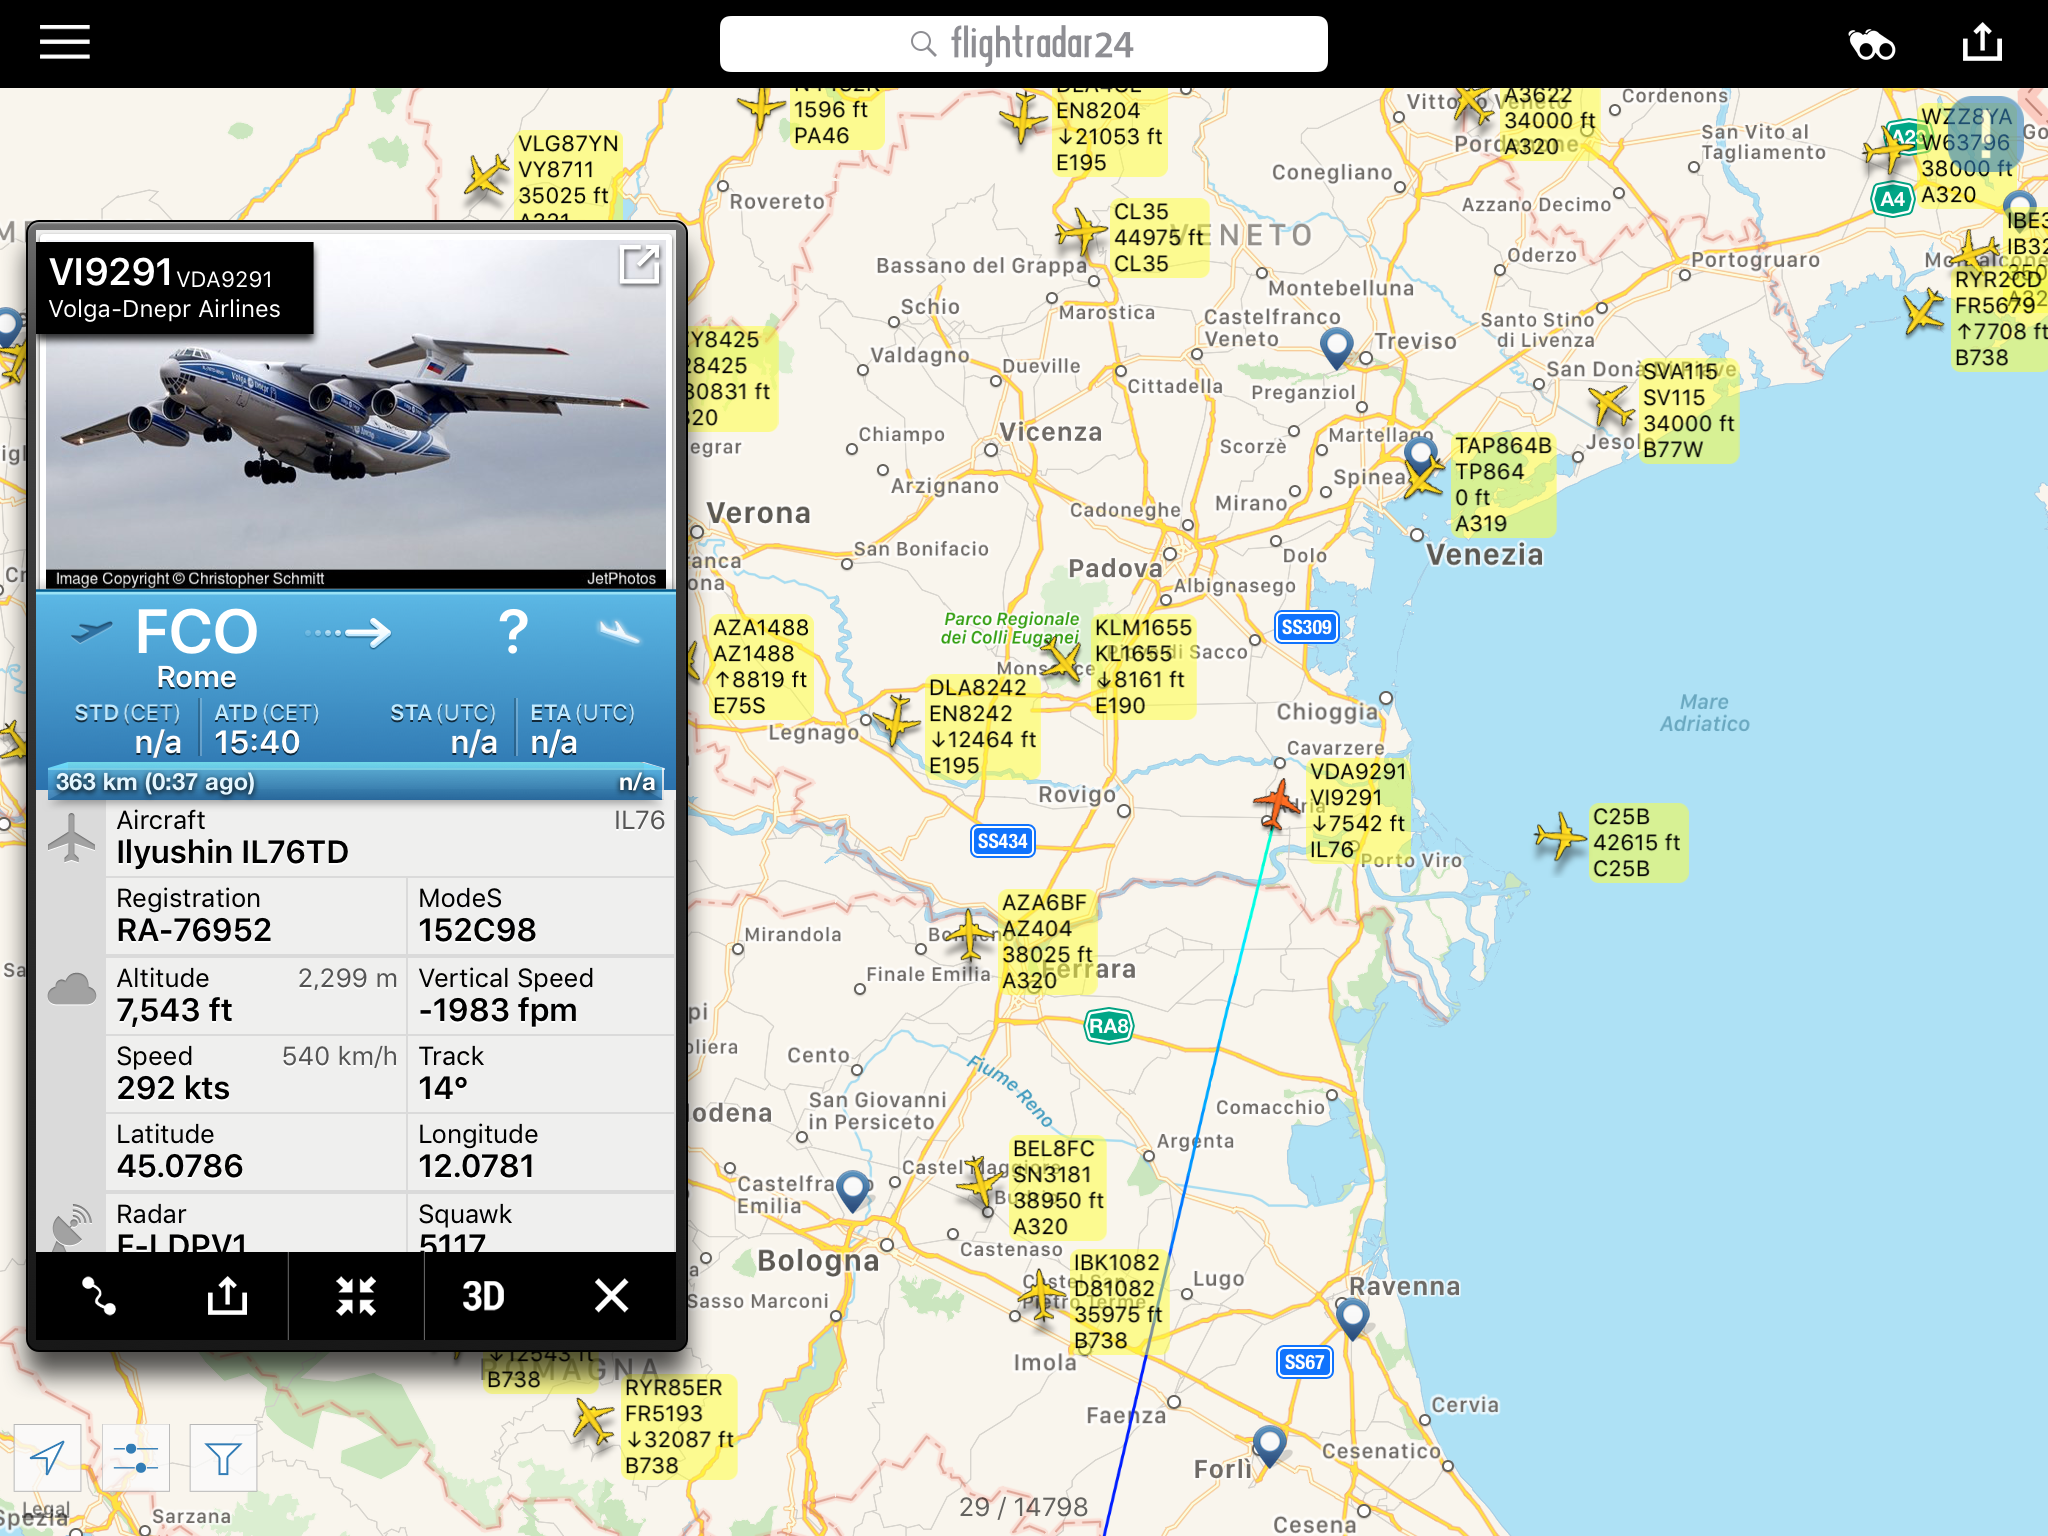The image size is (2048, 1536).
Task: Collapse the flight details panel
Action: pos(356,1296)
